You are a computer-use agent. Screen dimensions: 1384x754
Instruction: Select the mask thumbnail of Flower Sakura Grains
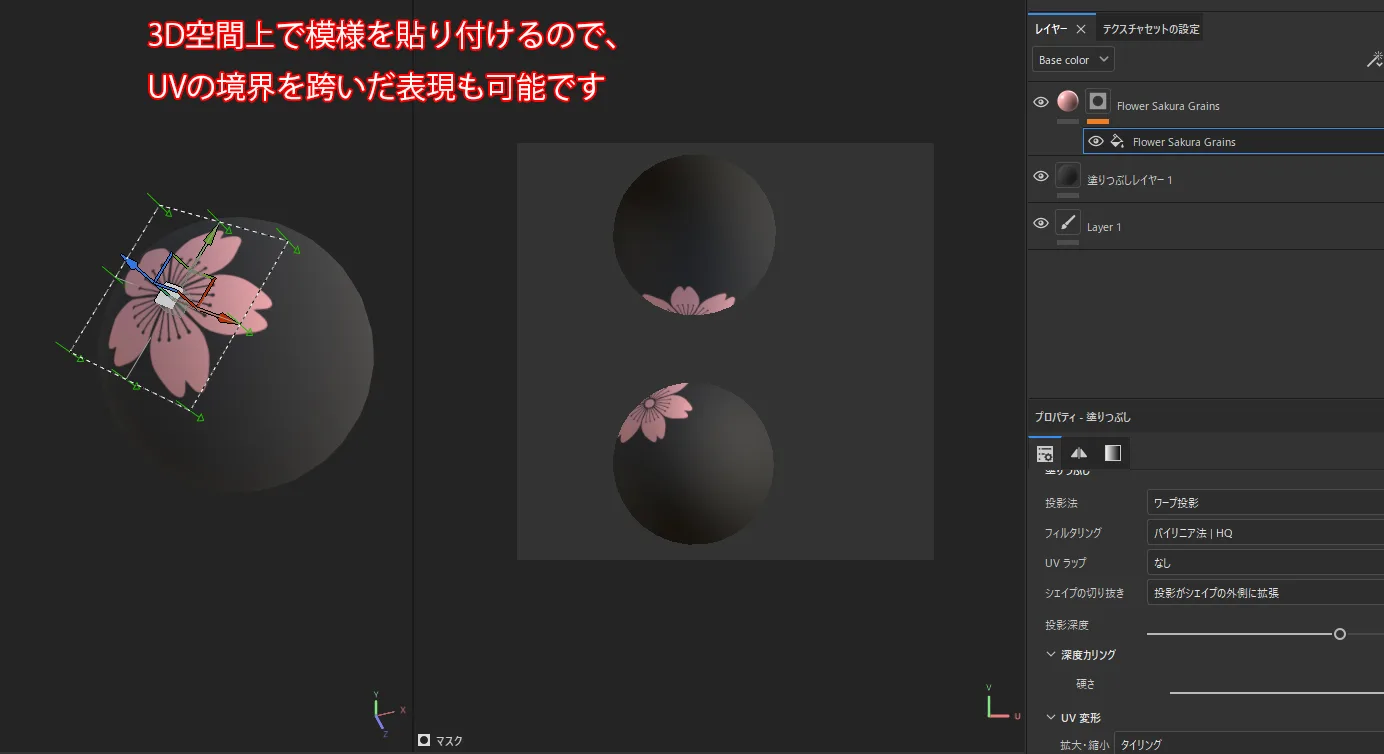[1098, 101]
